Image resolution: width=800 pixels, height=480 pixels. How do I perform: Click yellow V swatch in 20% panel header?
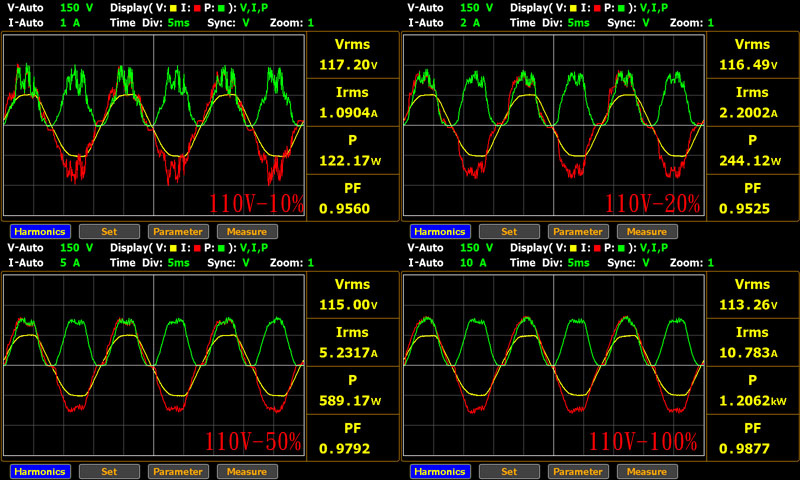coord(573,8)
